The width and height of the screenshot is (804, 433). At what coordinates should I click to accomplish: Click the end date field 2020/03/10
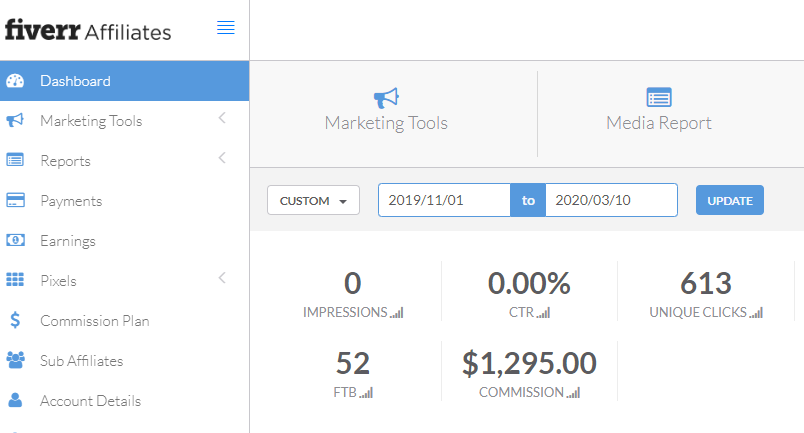[611, 200]
